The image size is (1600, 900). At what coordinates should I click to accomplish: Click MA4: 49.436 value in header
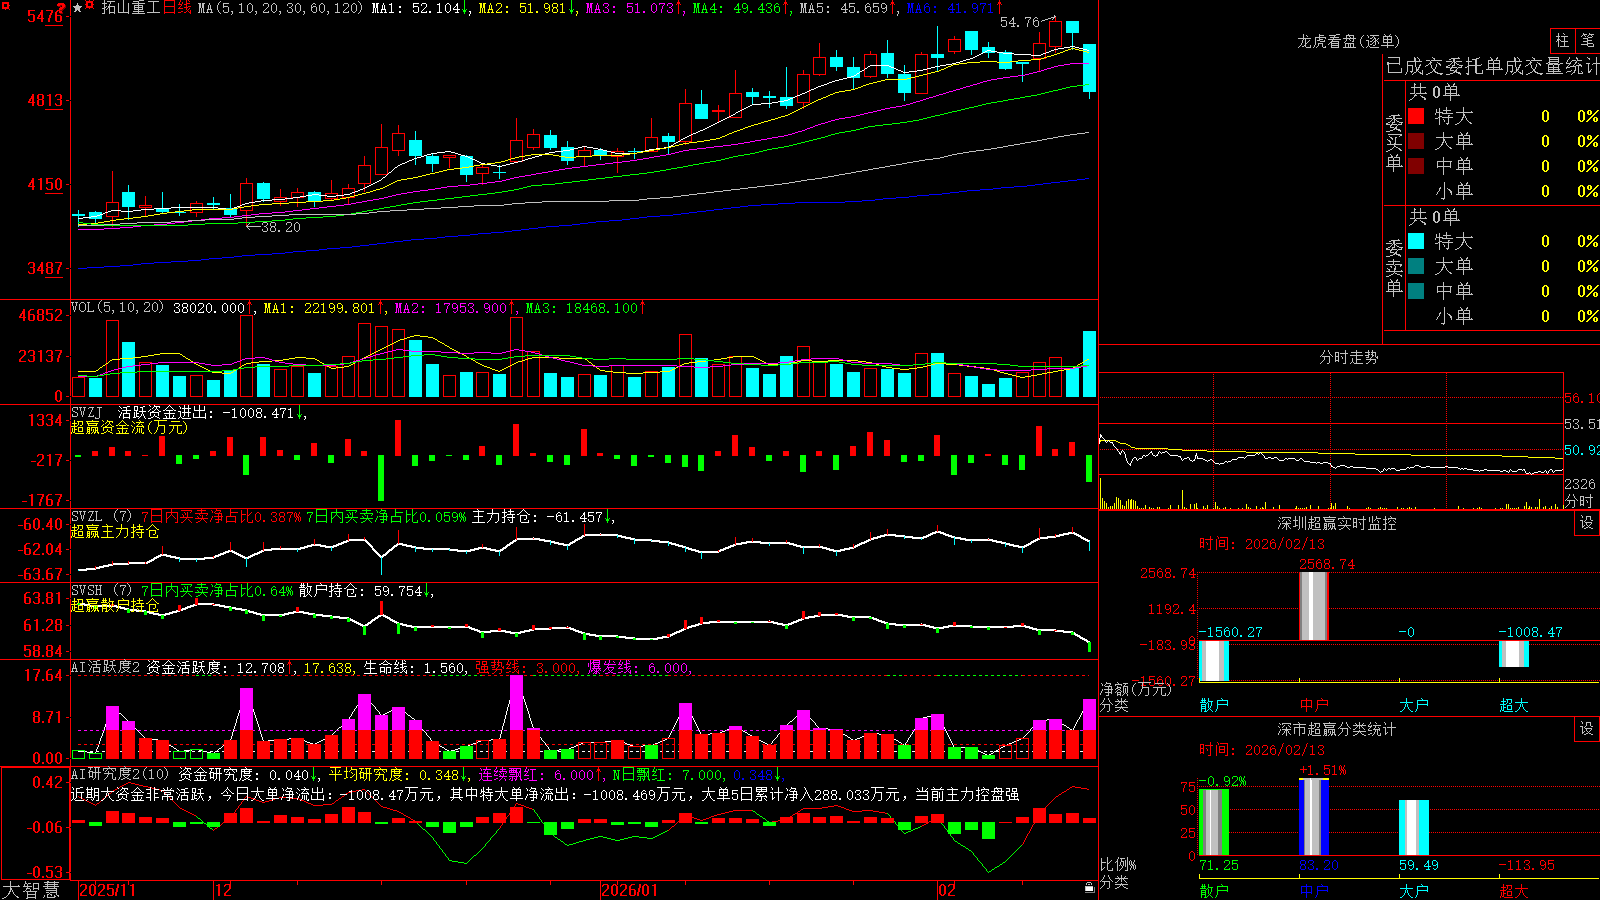(741, 8)
